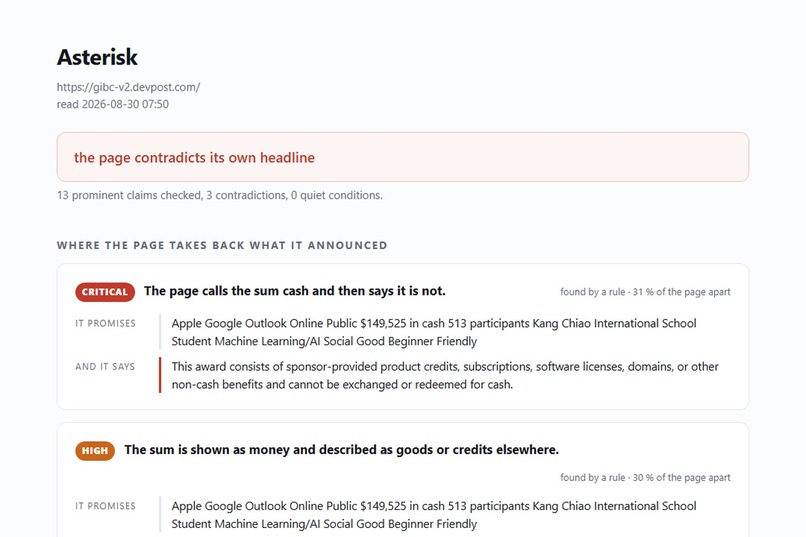Viewport: 806px width, 537px height.
Task: Select the 'read 2026-08-30 07:50' timestamp
Action: pyautogui.click(x=113, y=104)
